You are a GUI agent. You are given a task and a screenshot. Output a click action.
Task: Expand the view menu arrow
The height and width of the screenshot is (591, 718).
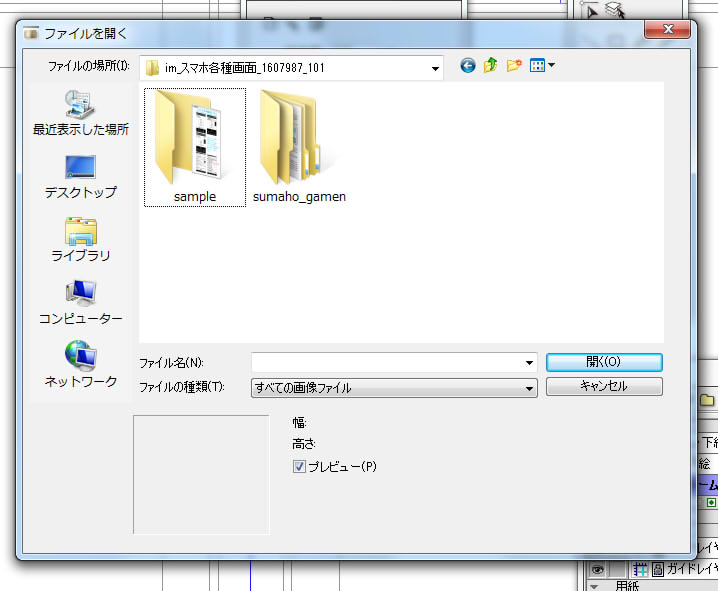(551, 65)
